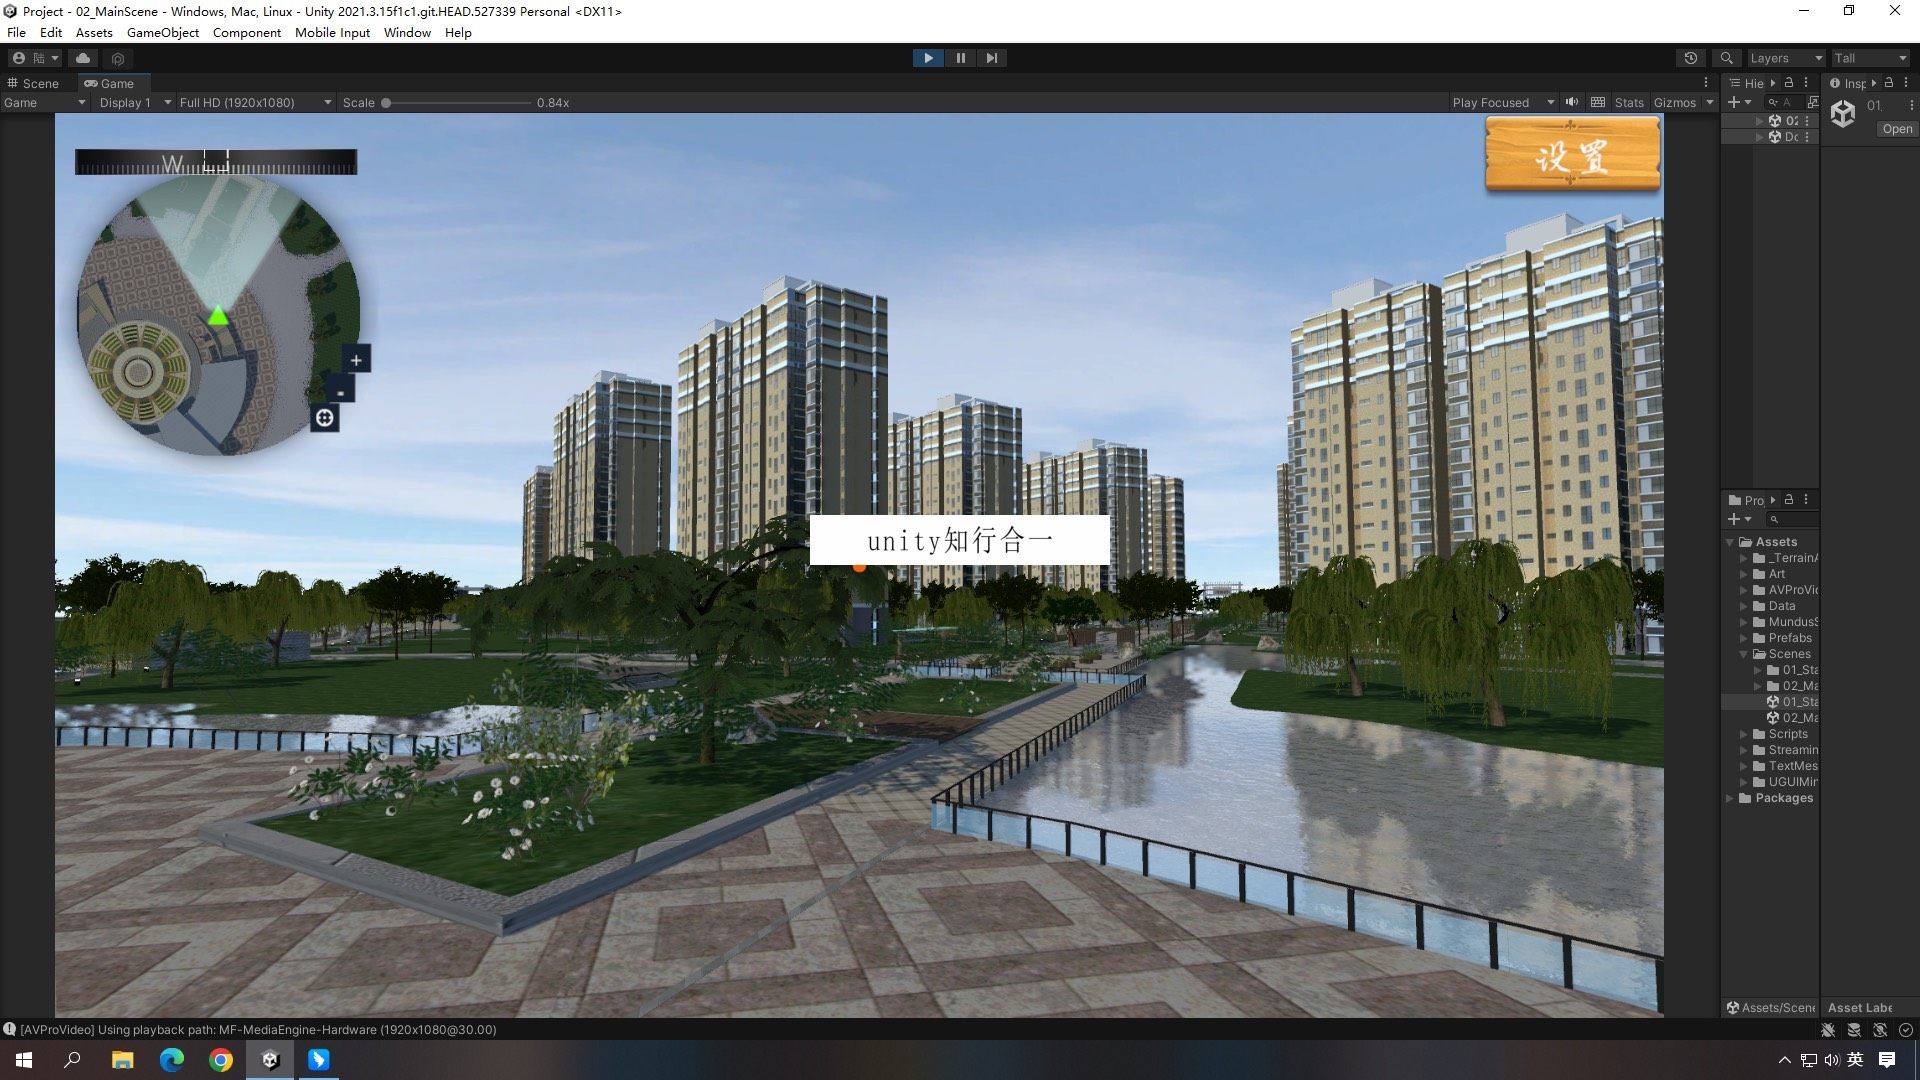
Task: Click the wooden 设置 settings button
Action: coord(1572,155)
